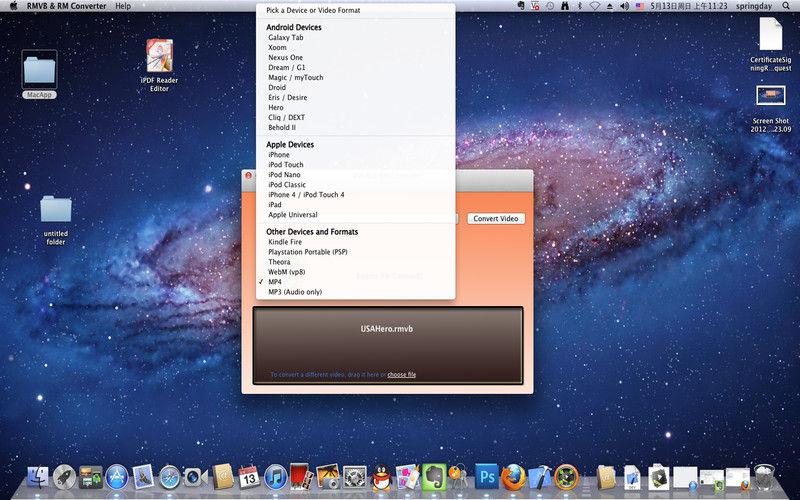Open iCal calendar showing 13
This screenshot has width=800, height=500.
[x=249, y=478]
